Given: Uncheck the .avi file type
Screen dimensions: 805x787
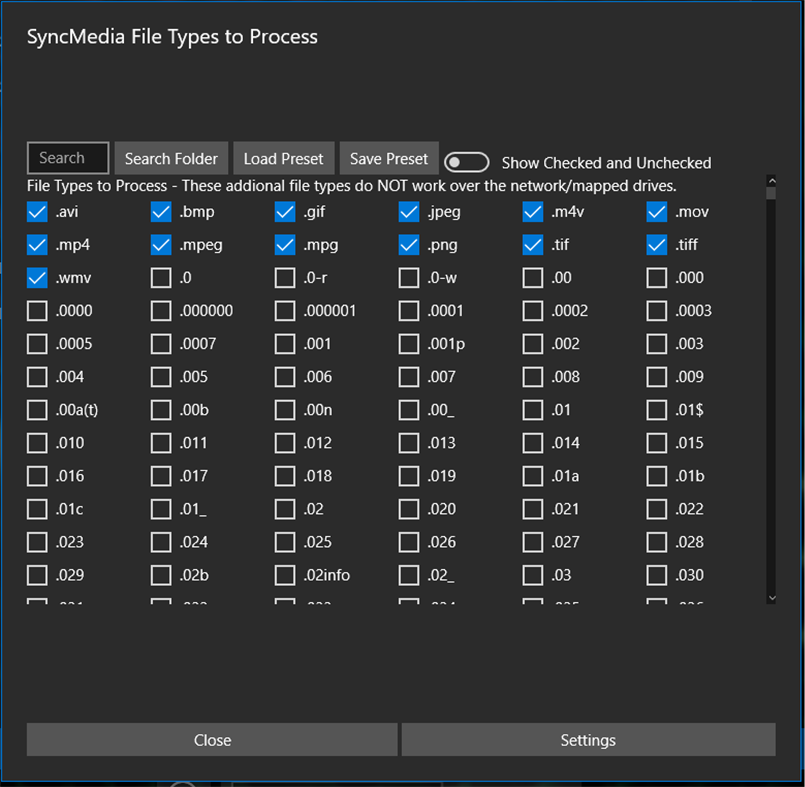Looking at the screenshot, I should [37, 211].
